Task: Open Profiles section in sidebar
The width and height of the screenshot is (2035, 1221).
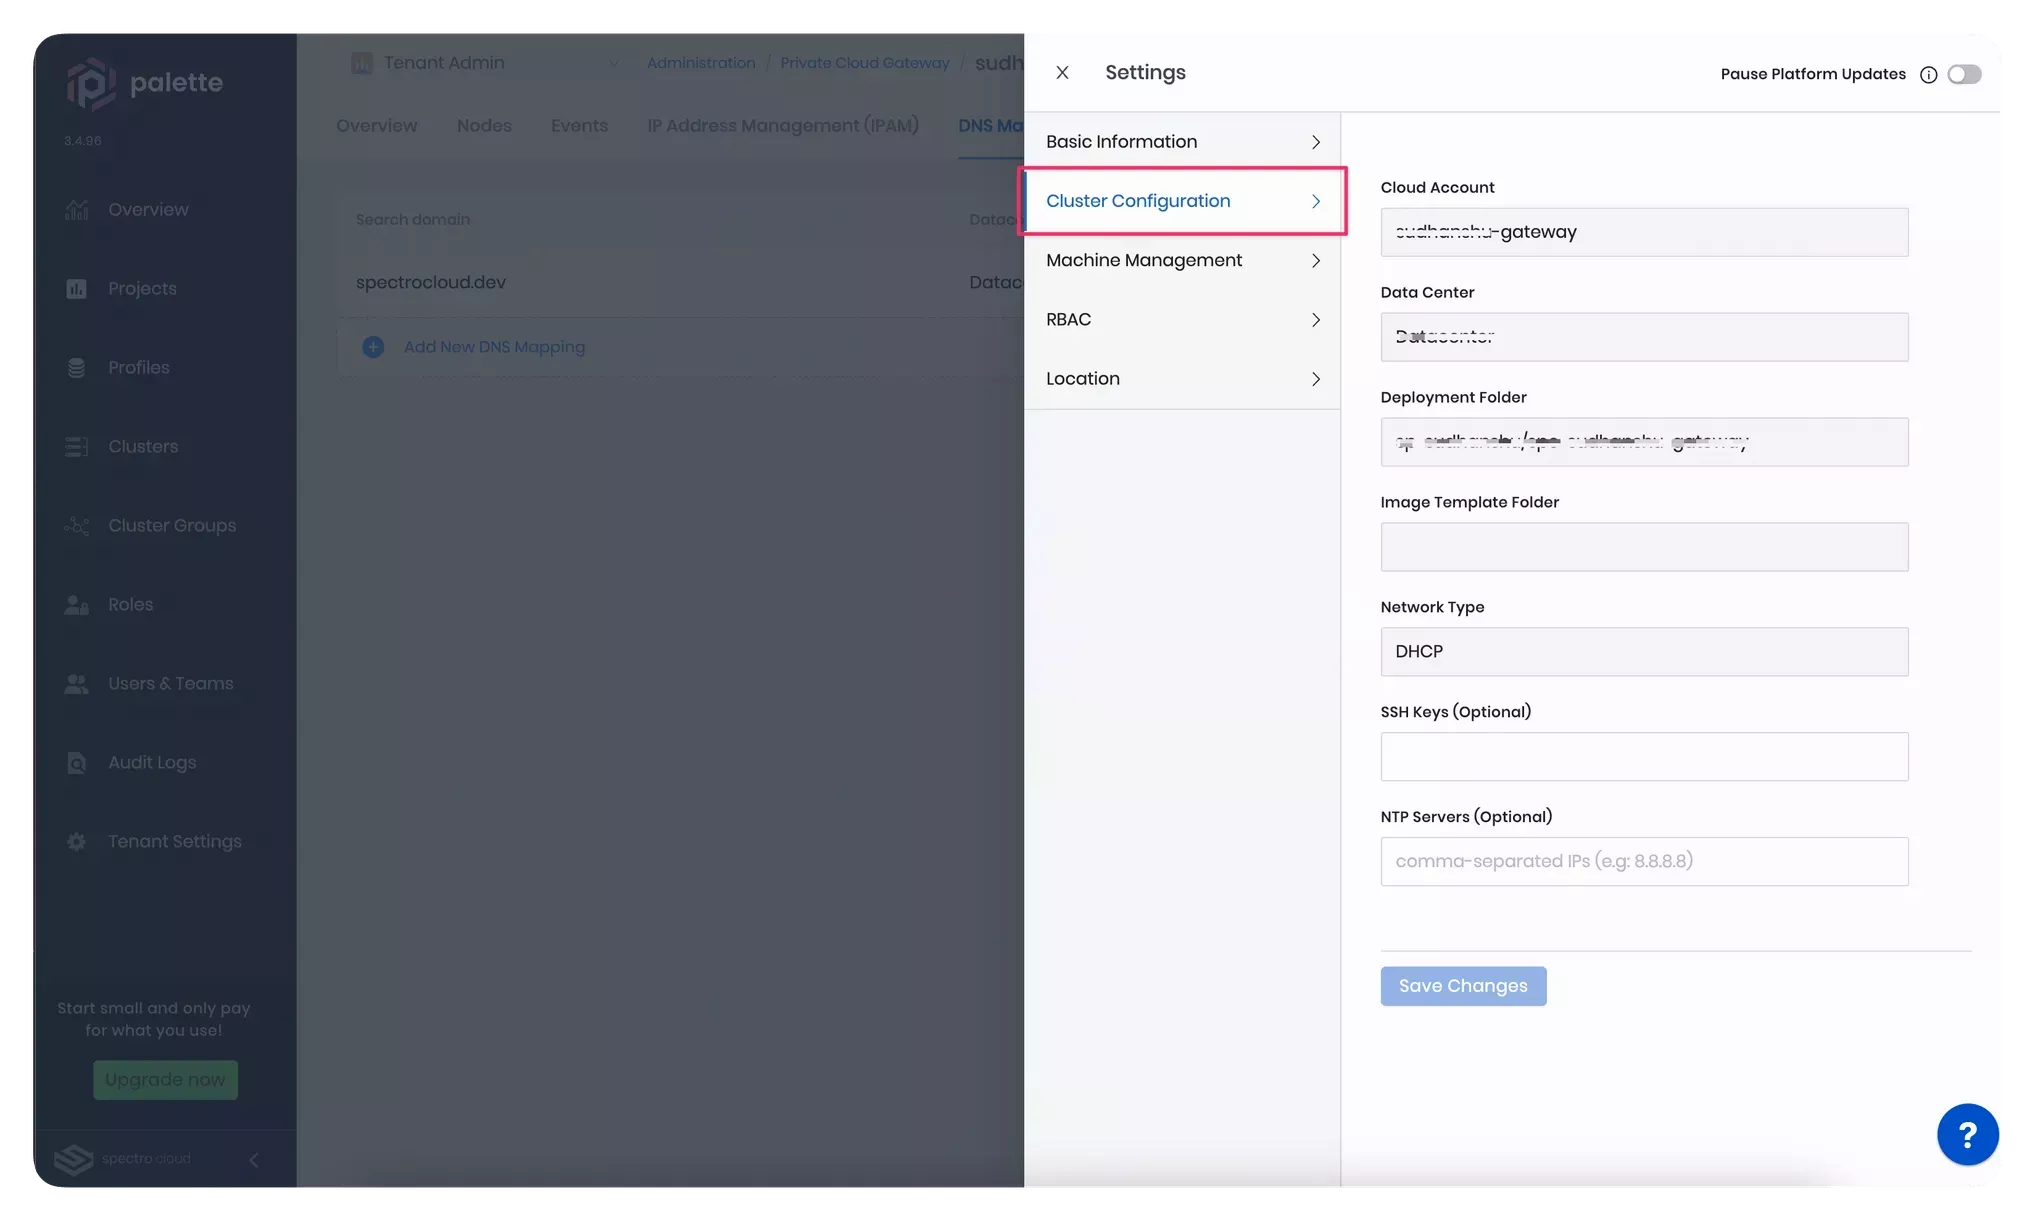Action: (140, 366)
